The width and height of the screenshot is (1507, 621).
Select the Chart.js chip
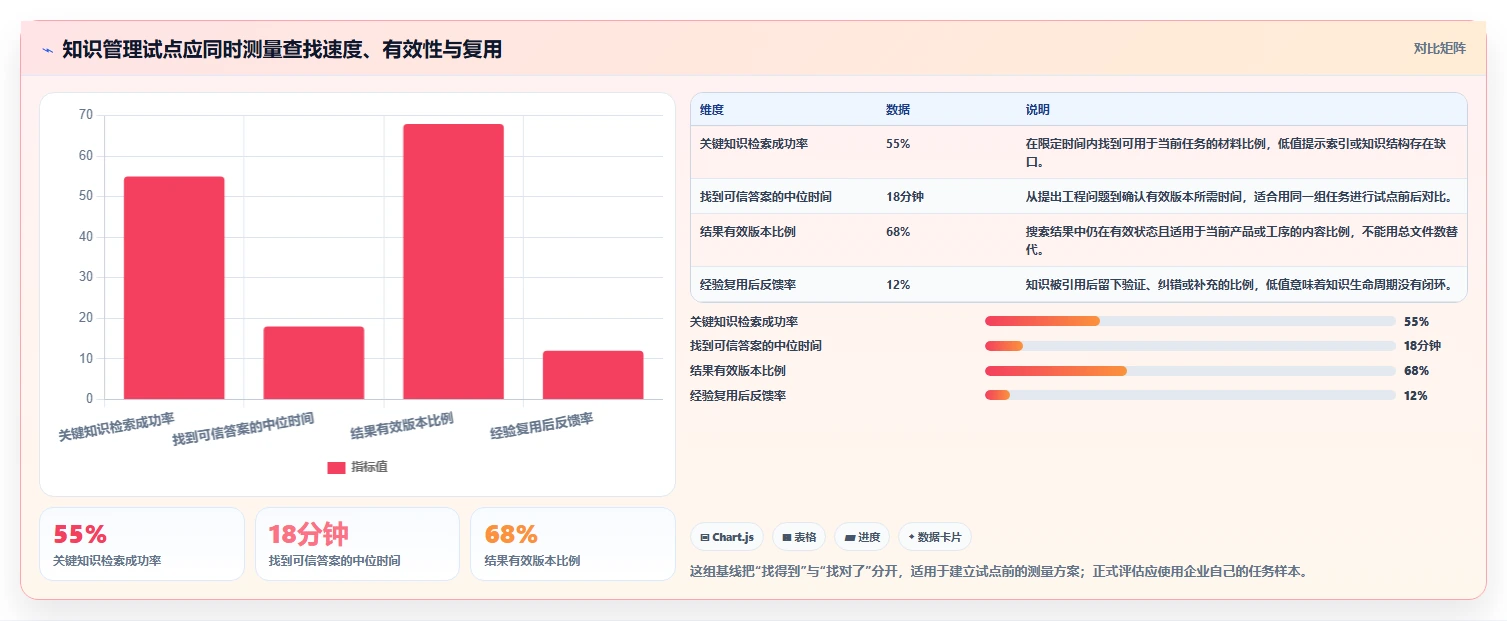tap(727, 537)
